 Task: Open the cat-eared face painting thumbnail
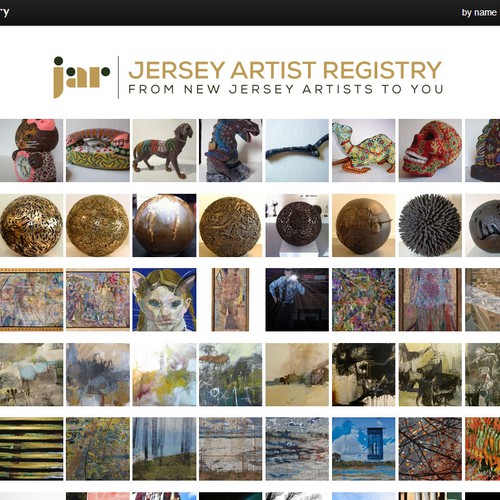(x=164, y=300)
